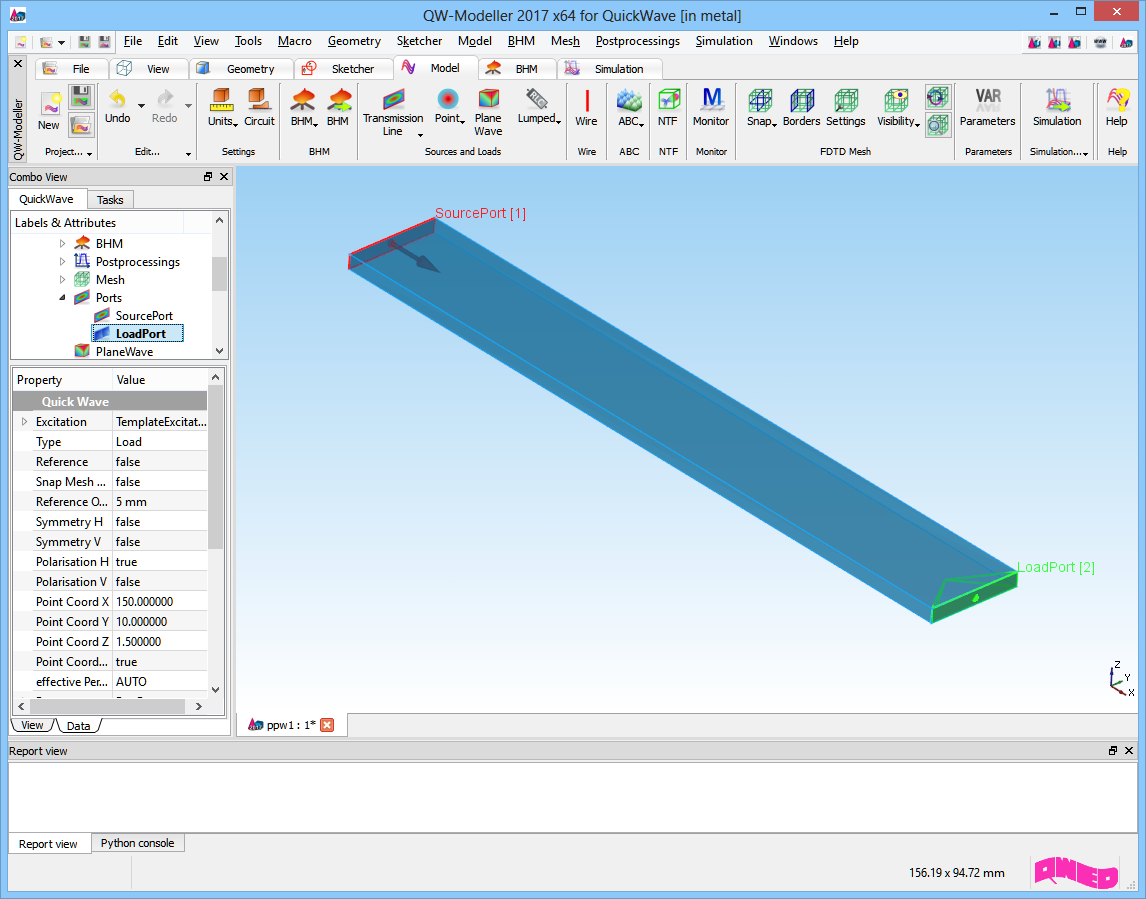Expand the Edit... group options

188,153
